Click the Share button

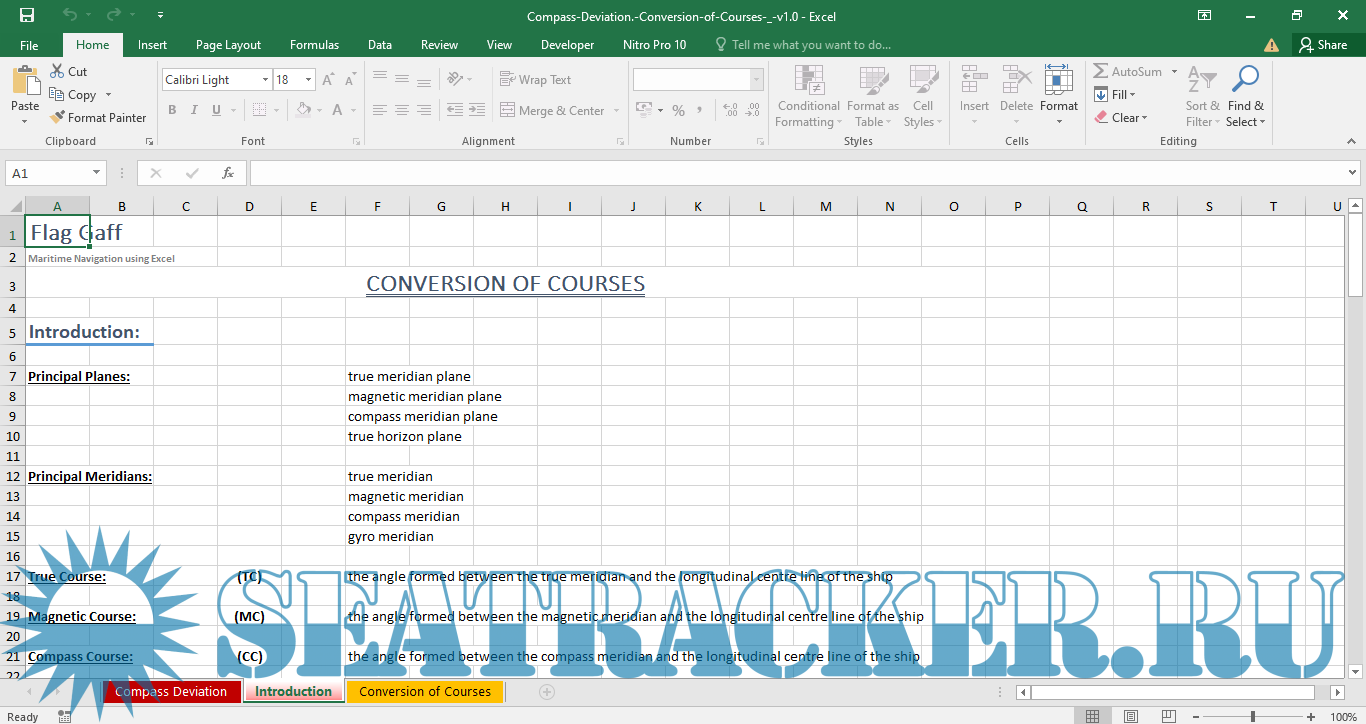tap(1322, 45)
